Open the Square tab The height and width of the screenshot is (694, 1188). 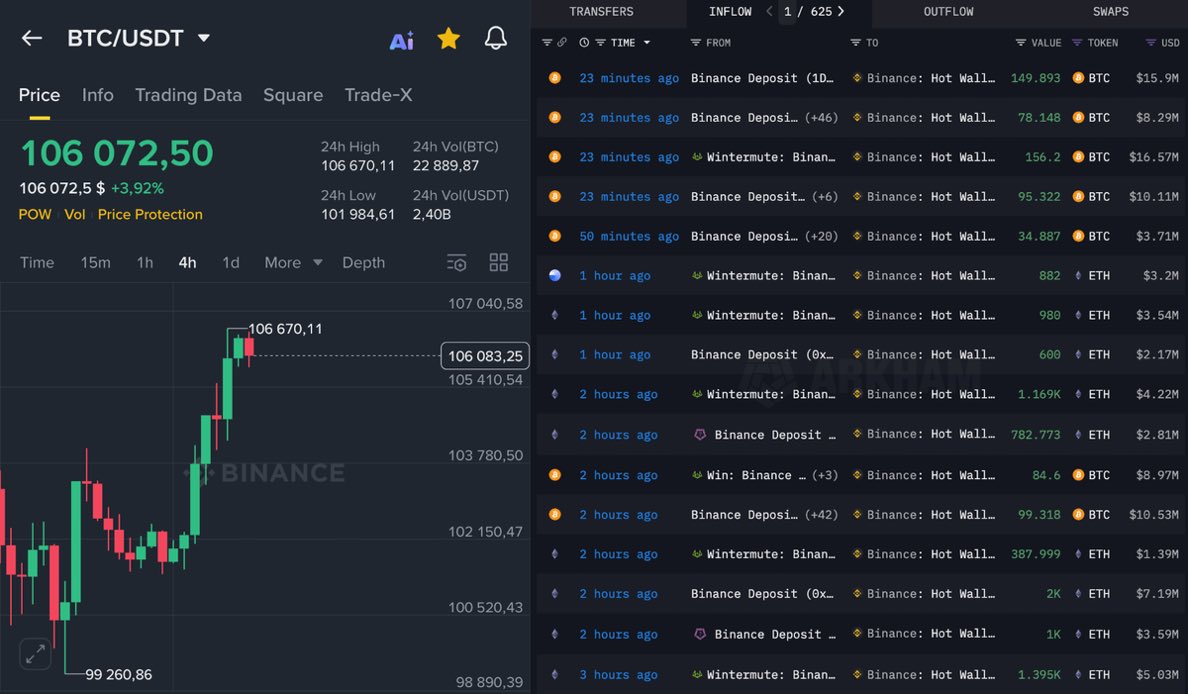293,95
